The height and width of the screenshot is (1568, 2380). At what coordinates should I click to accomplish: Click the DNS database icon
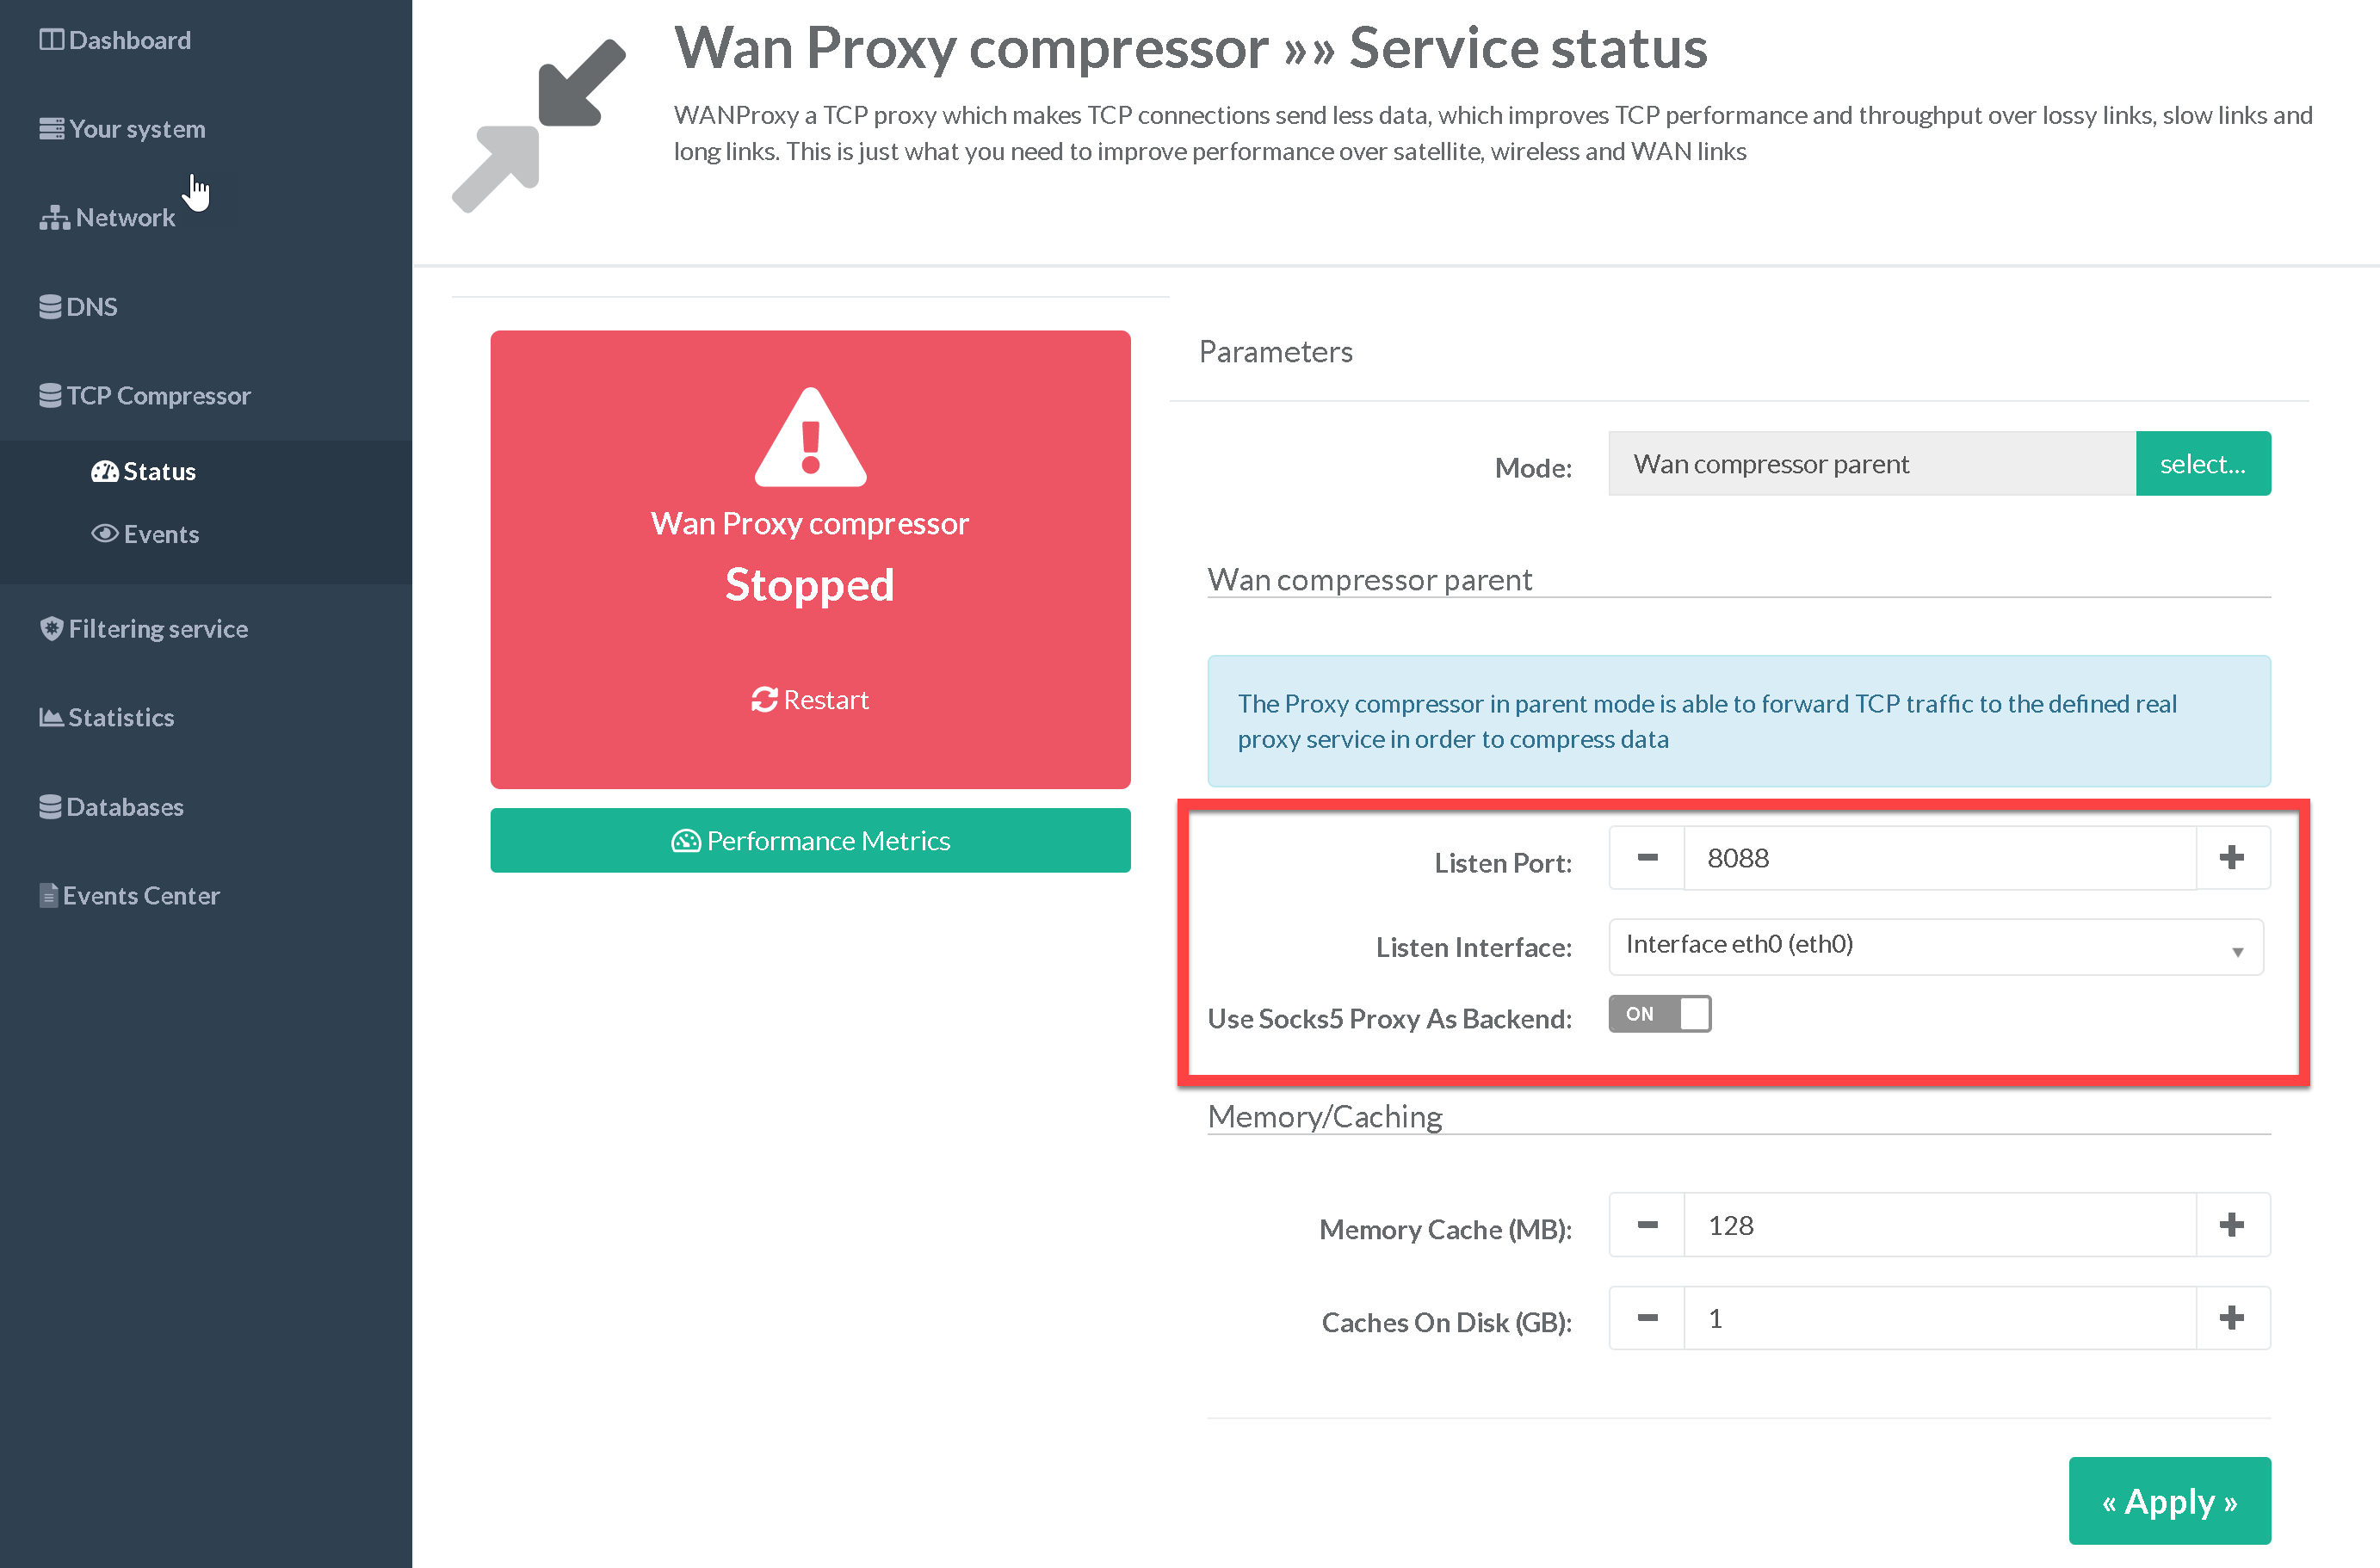(x=50, y=307)
